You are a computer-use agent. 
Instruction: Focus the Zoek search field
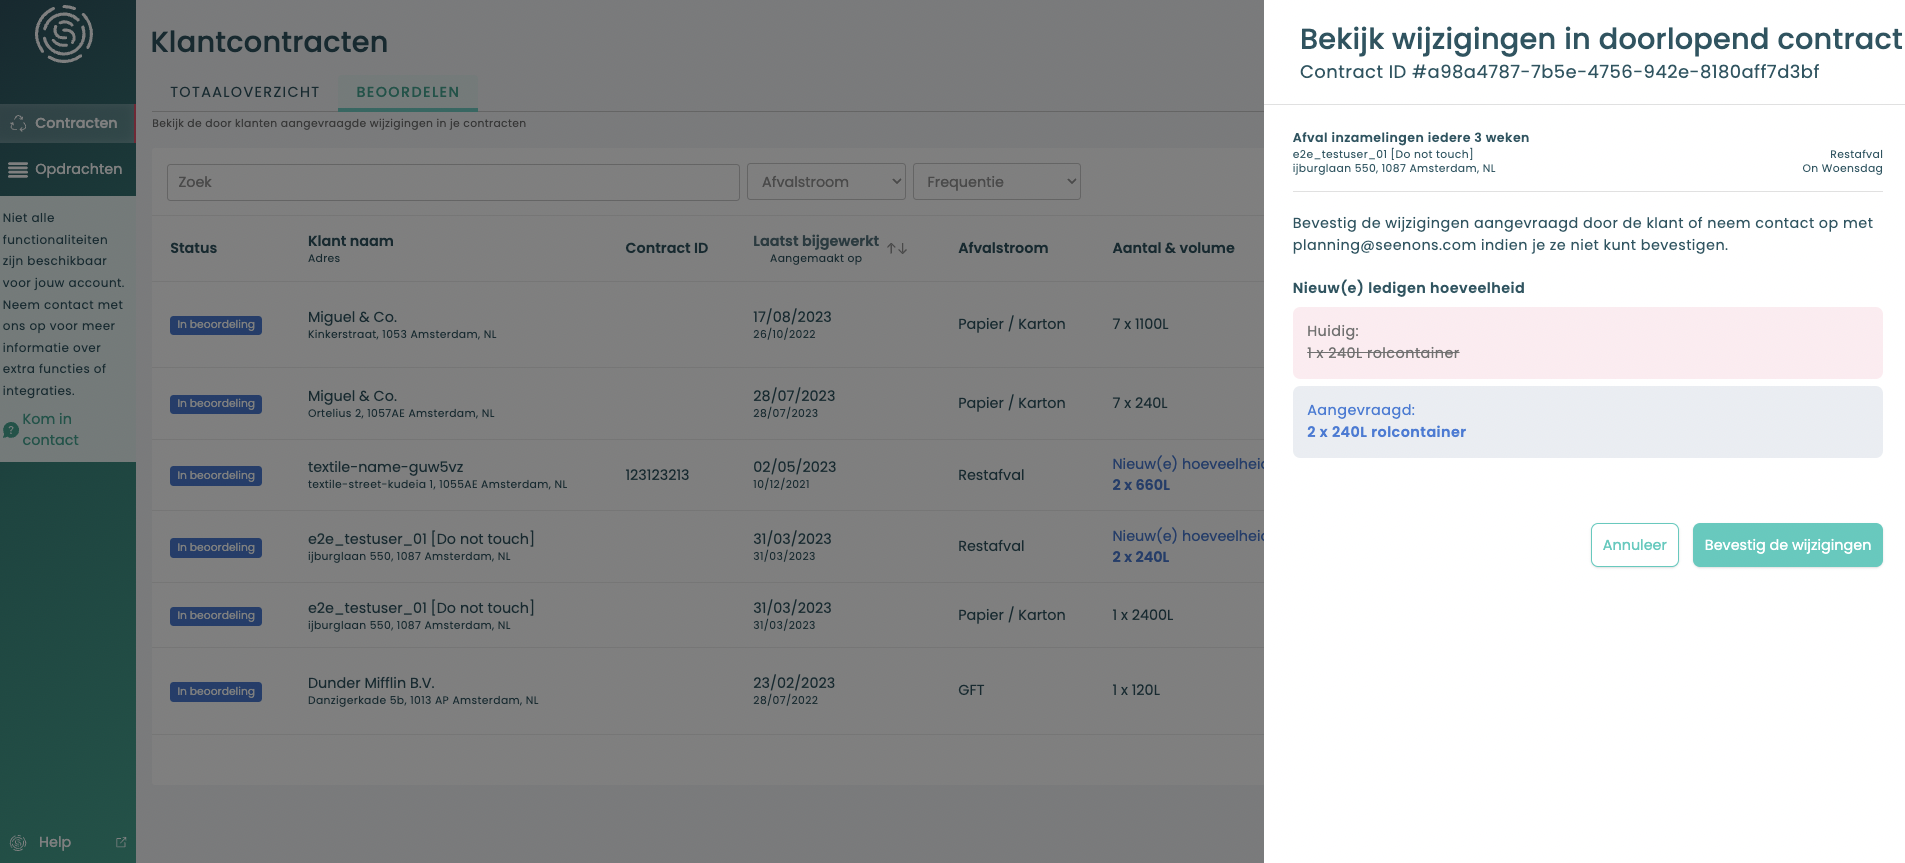[x=453, y=182]
